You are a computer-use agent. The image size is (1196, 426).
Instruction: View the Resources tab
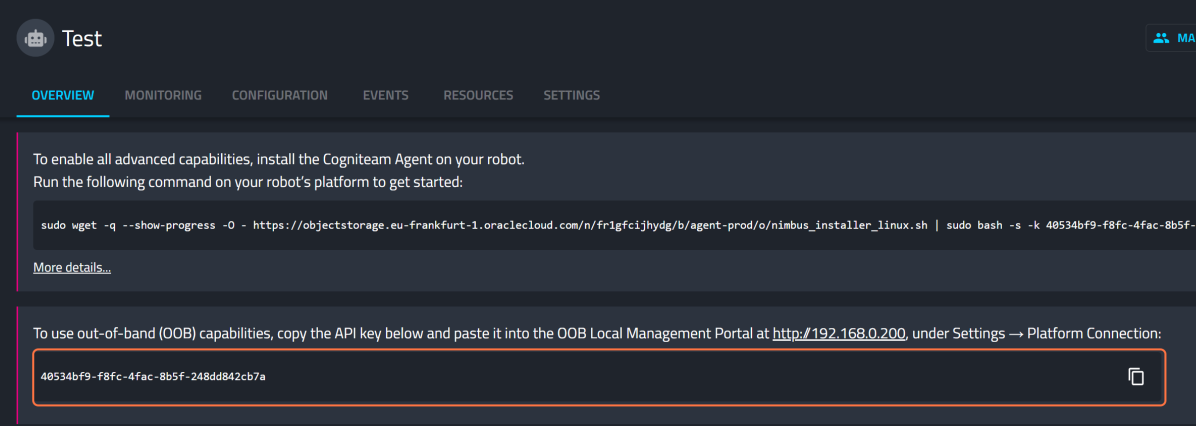(478, 96)
